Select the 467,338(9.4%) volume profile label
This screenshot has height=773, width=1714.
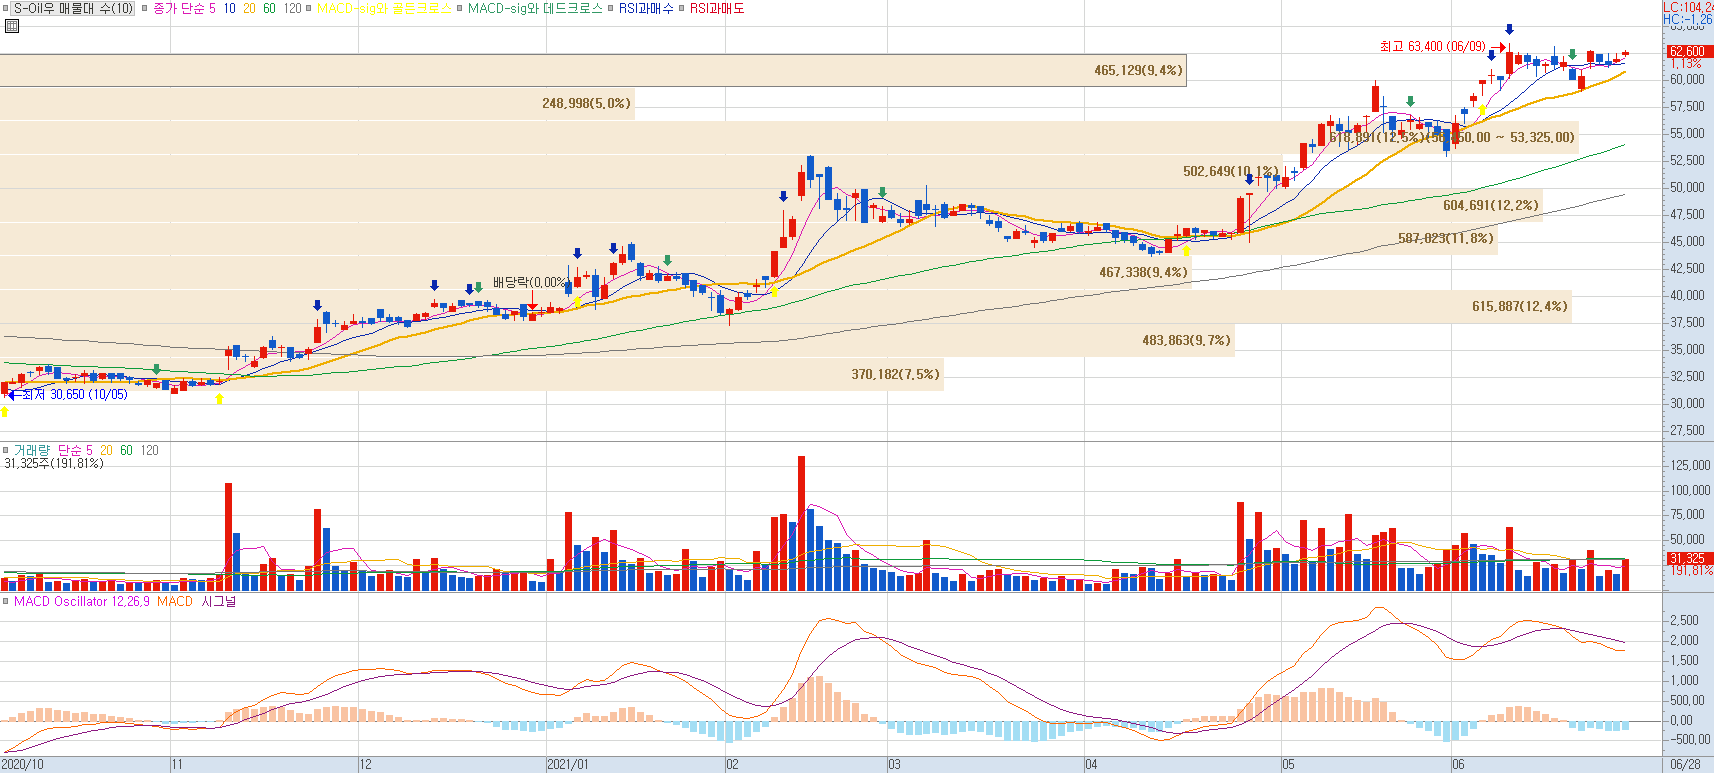point(1143,272)
